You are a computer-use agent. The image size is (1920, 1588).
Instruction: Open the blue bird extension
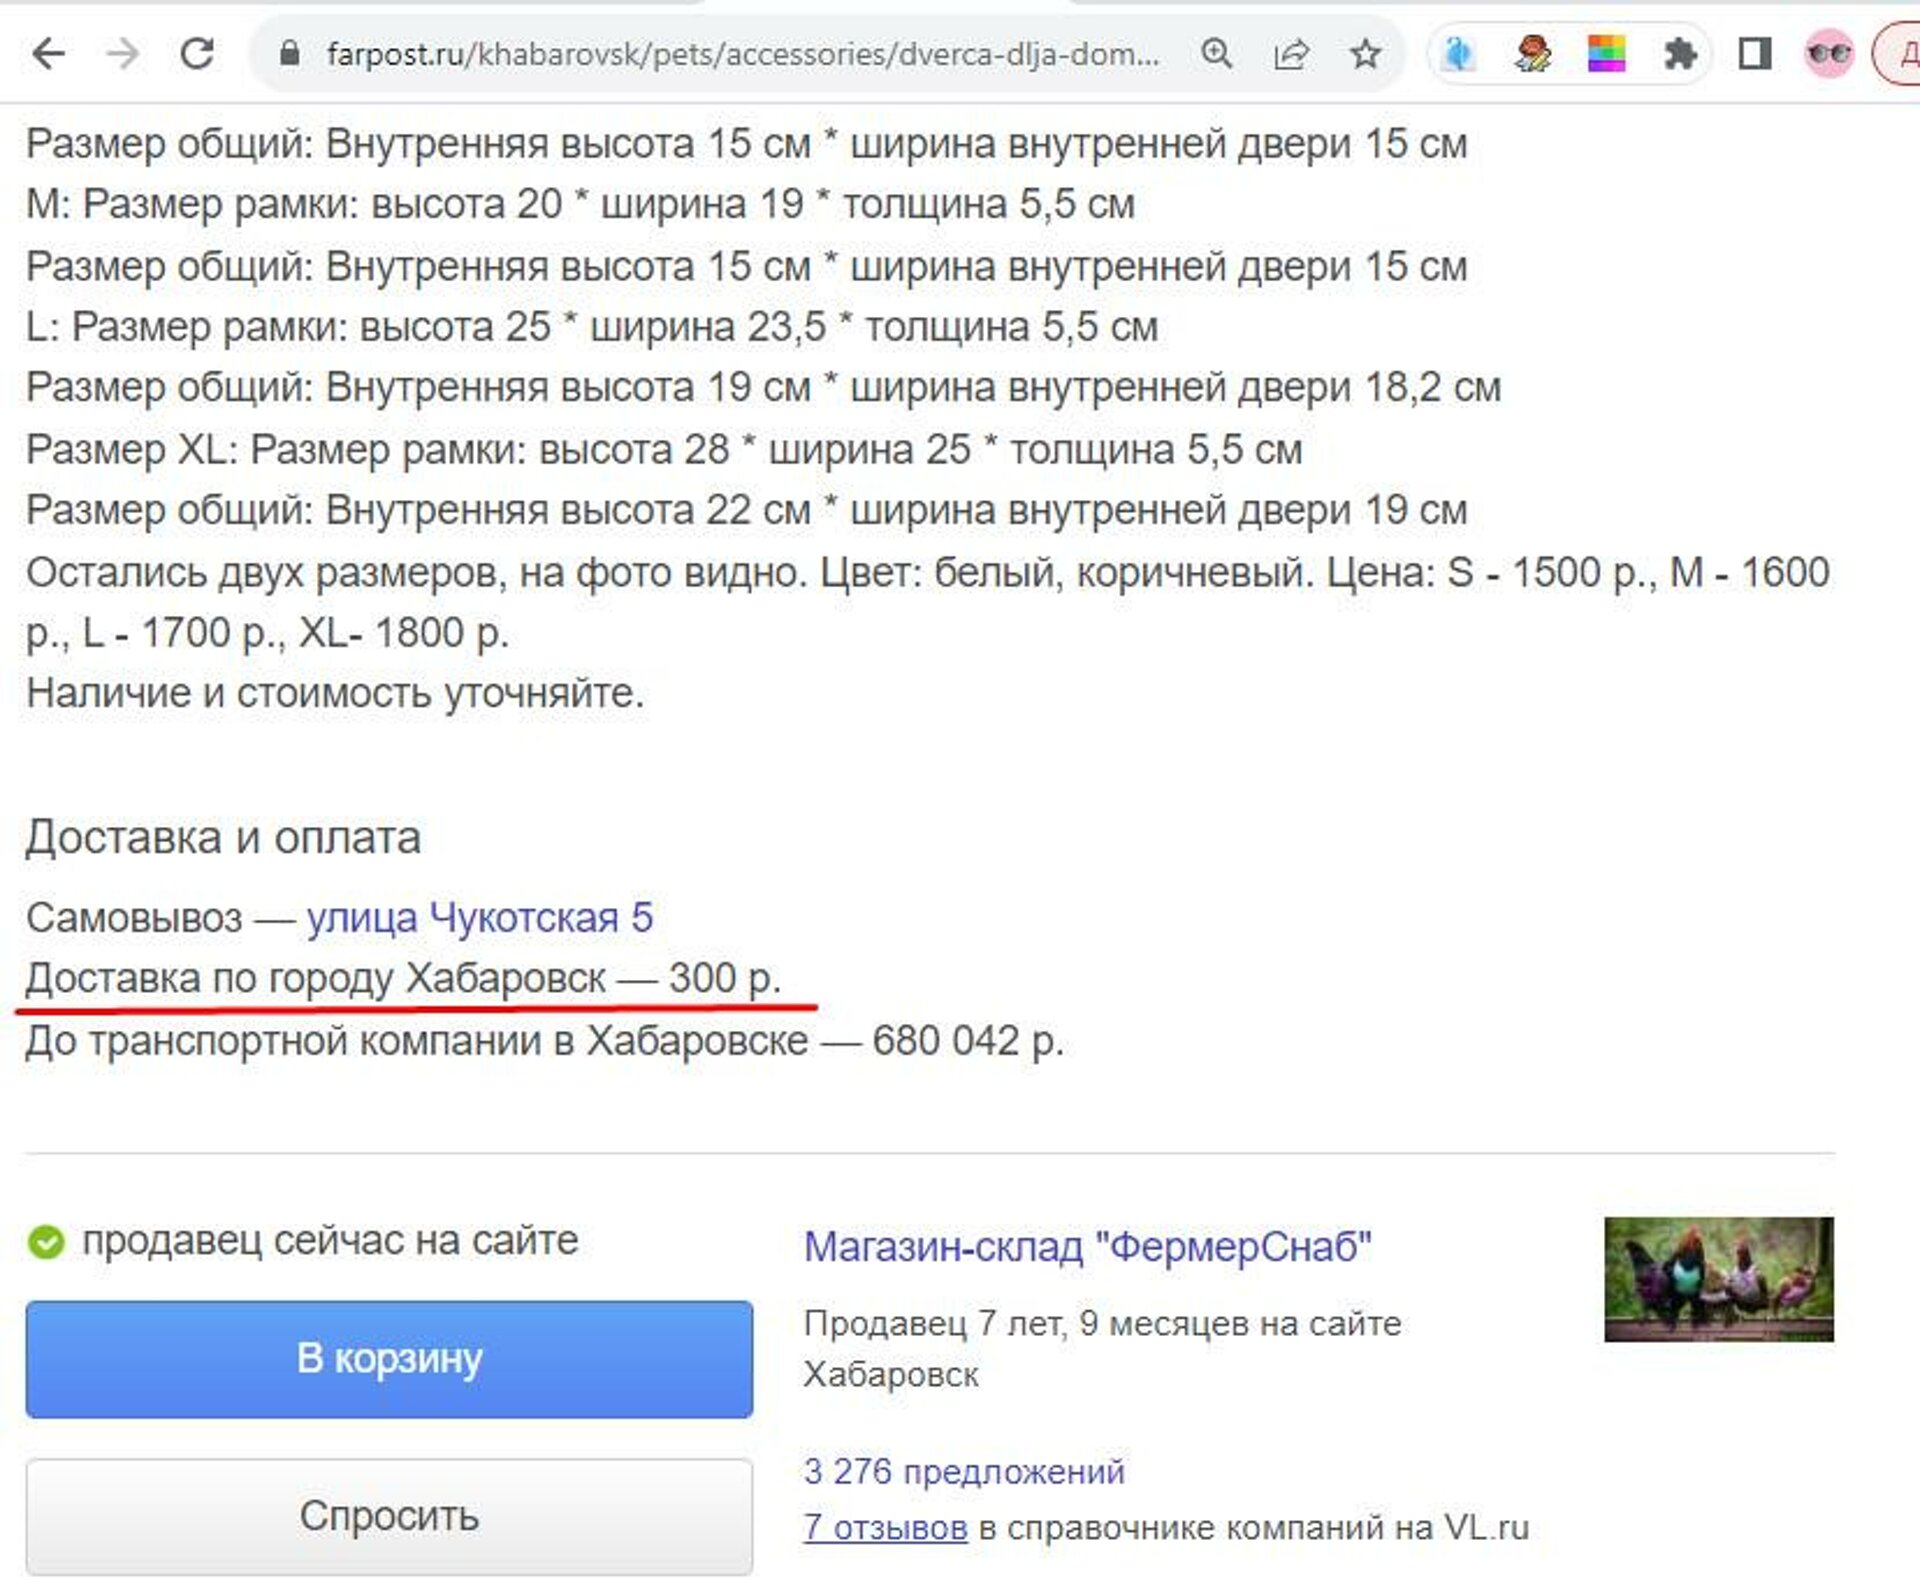click(1458, 53)
